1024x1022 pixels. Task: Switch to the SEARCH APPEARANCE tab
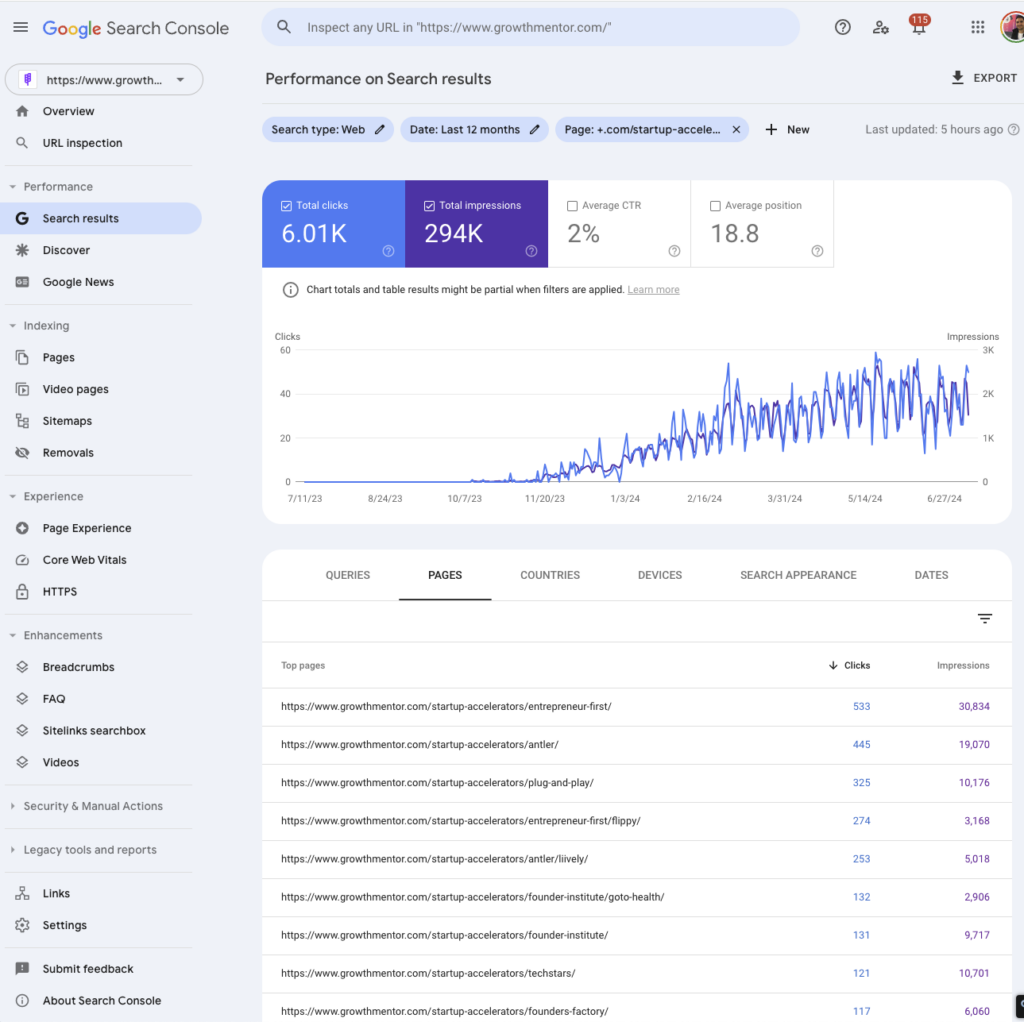[798, 575]
